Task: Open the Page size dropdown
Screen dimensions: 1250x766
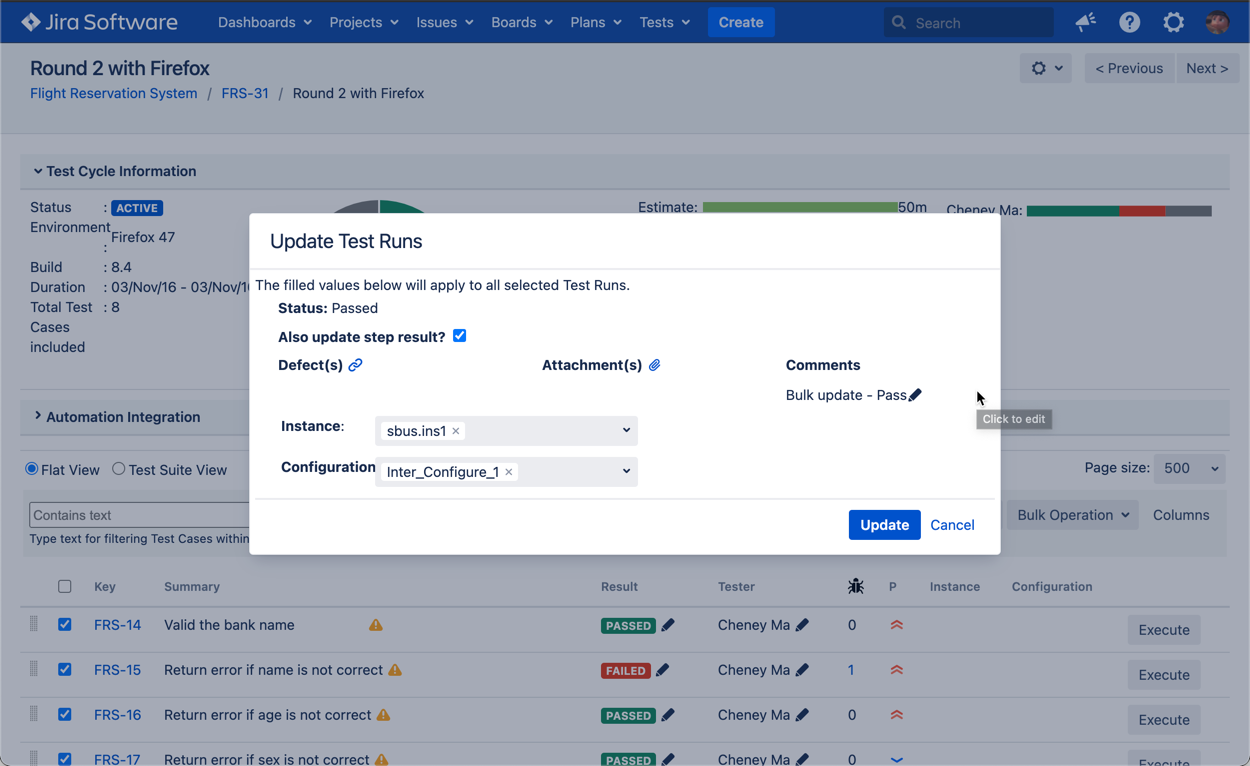Action: click(1189, 468)
